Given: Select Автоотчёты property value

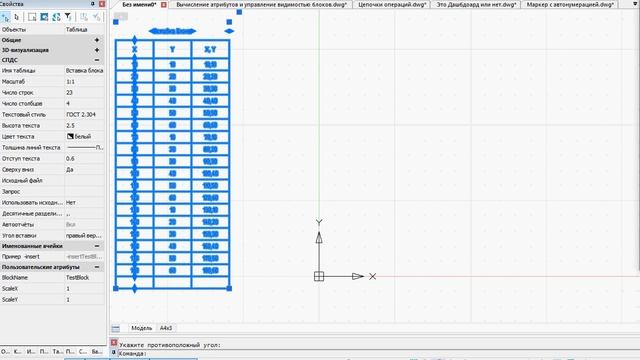Looking at the screenshot, I should 84,224.
